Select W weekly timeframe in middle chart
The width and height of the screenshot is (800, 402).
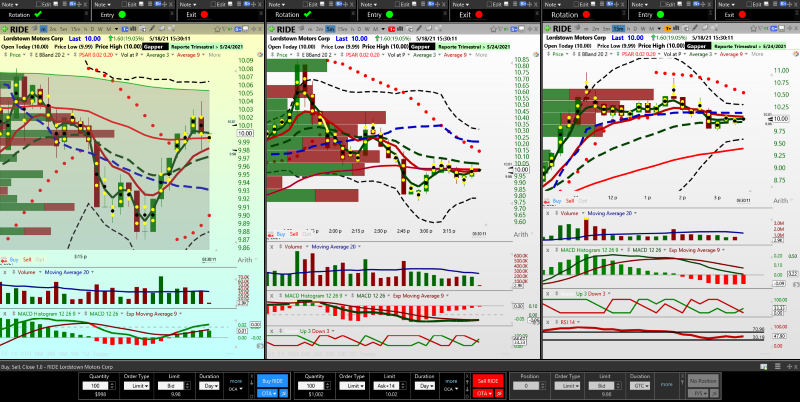(x=367, y=29)
